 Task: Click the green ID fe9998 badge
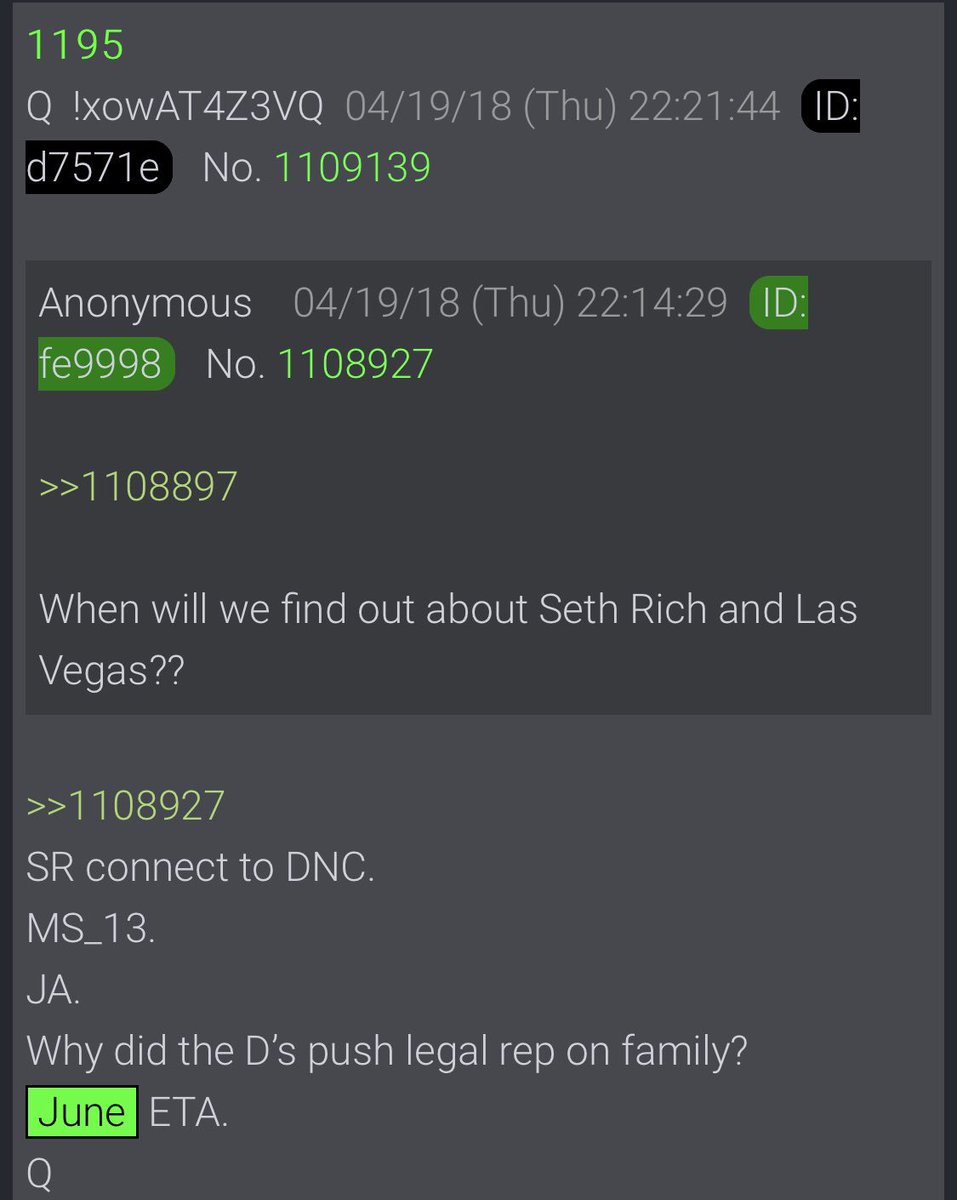pos(423,334)
